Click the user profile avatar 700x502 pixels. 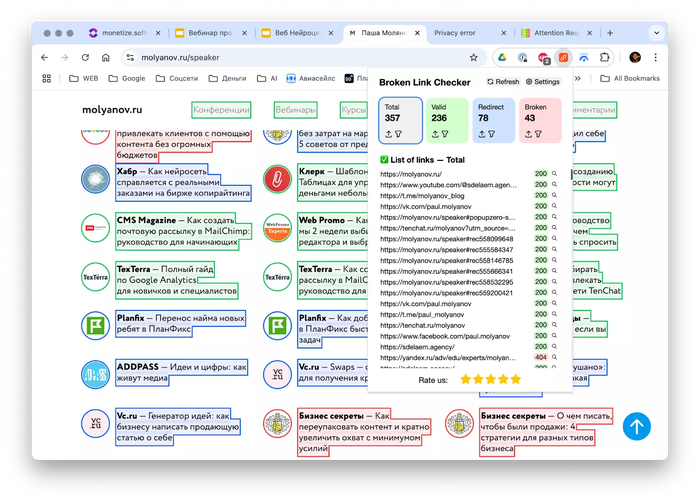pos(635,57)
